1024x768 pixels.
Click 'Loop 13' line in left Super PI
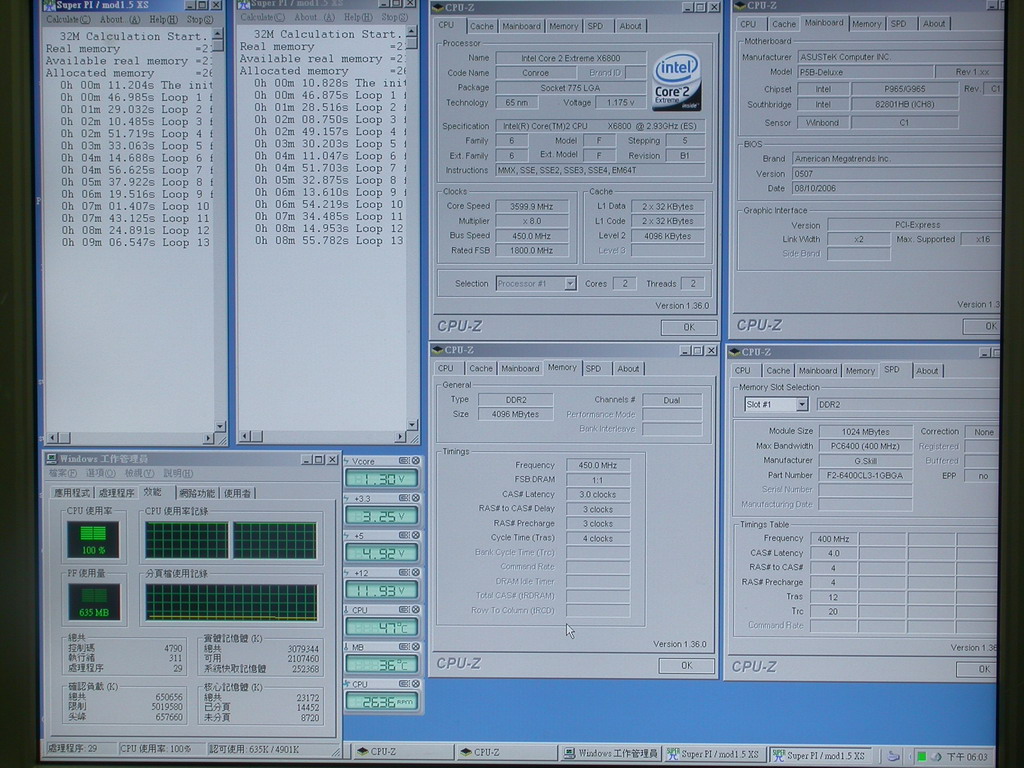(136, 242)
